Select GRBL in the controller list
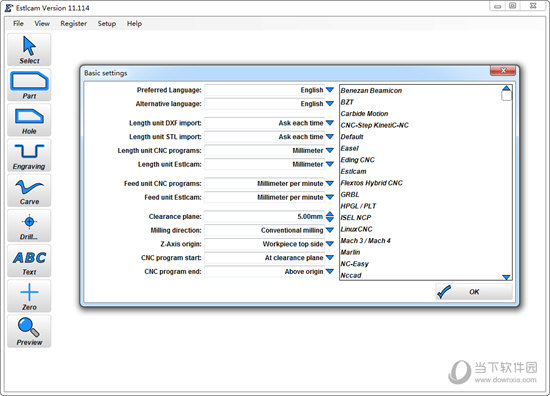The width and height of the screenshot is (550, 396). 350,195
